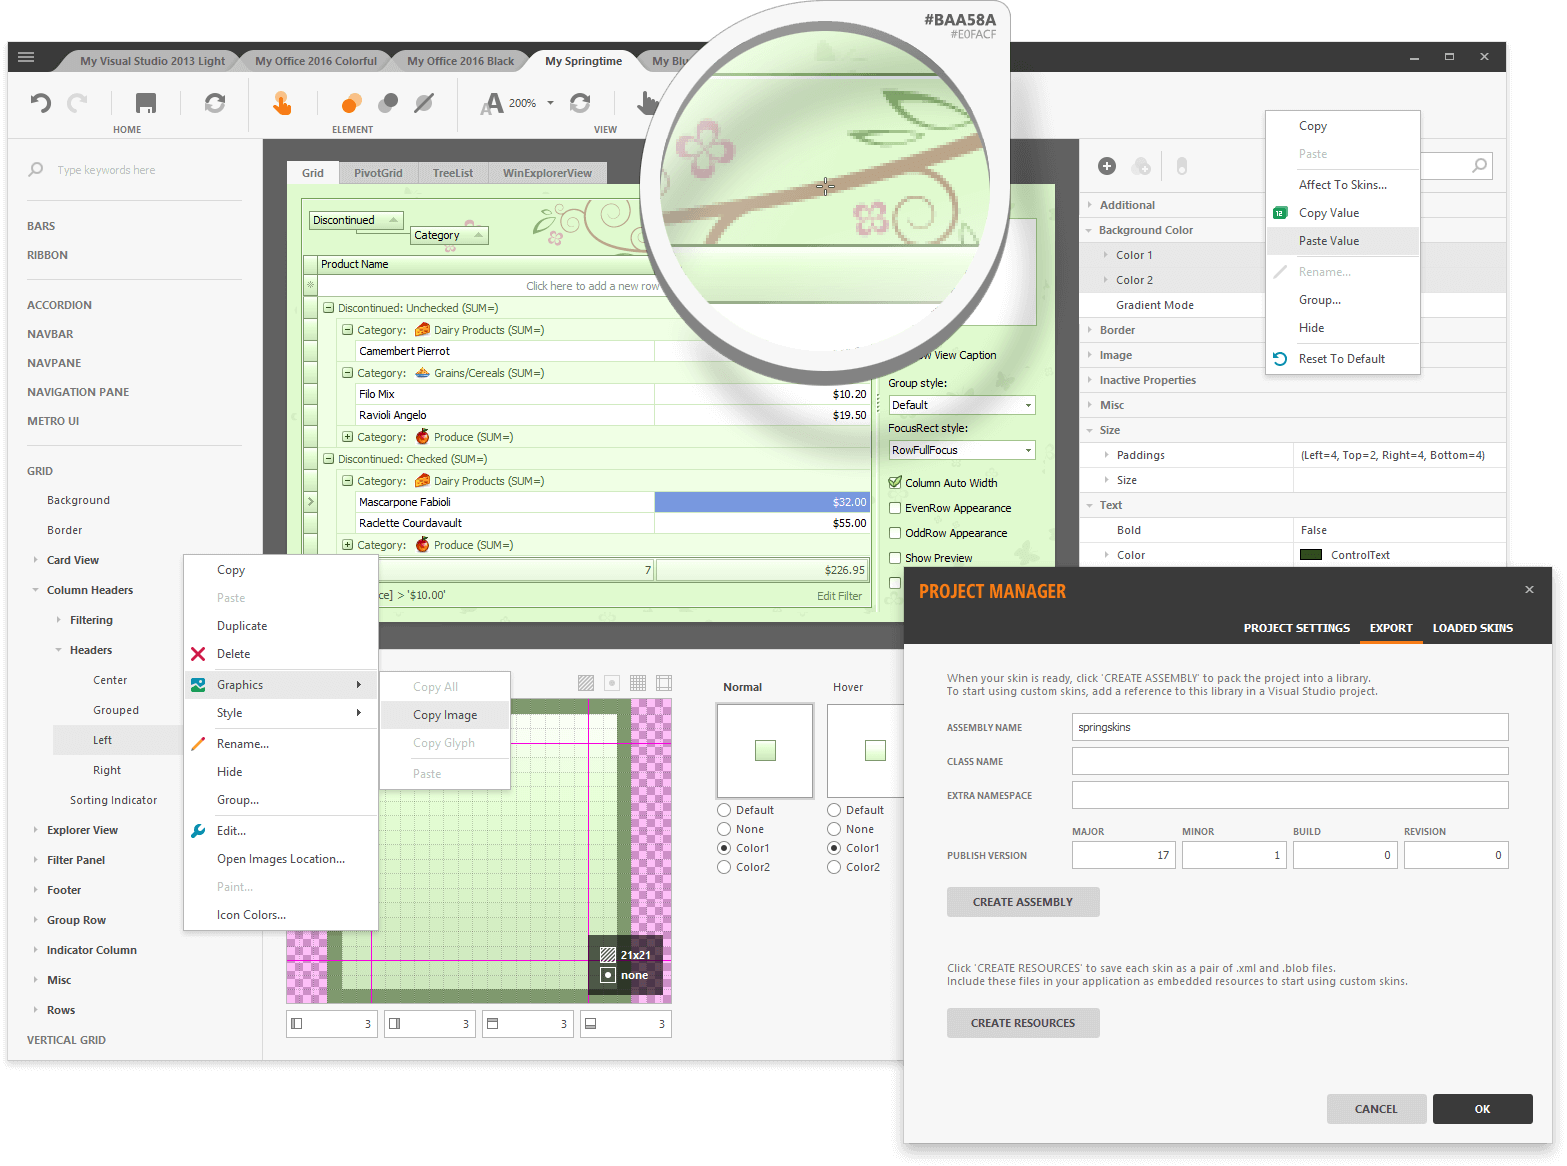
Task: Choose Paste Value in the properties context menu
Action: (x=1343, y=241)
